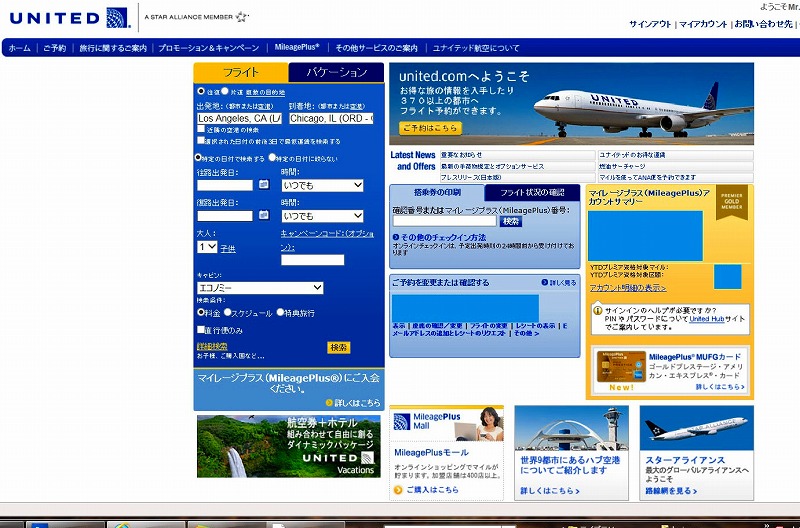
Task: Select 特定の日付で検索する radio button
Action: point(198,158)
